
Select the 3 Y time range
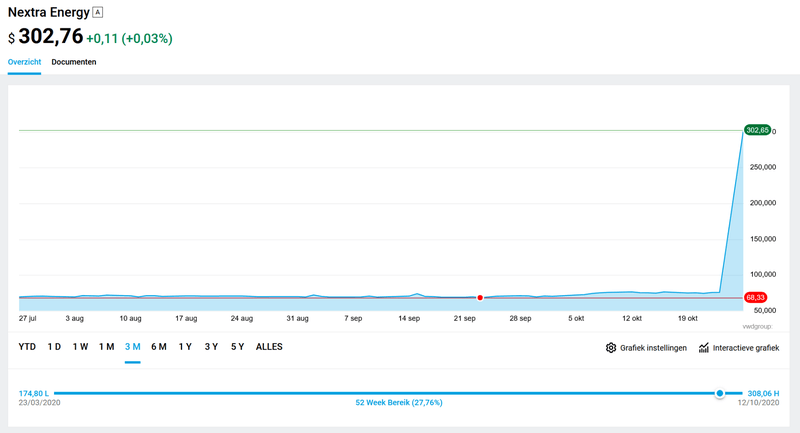211,347
